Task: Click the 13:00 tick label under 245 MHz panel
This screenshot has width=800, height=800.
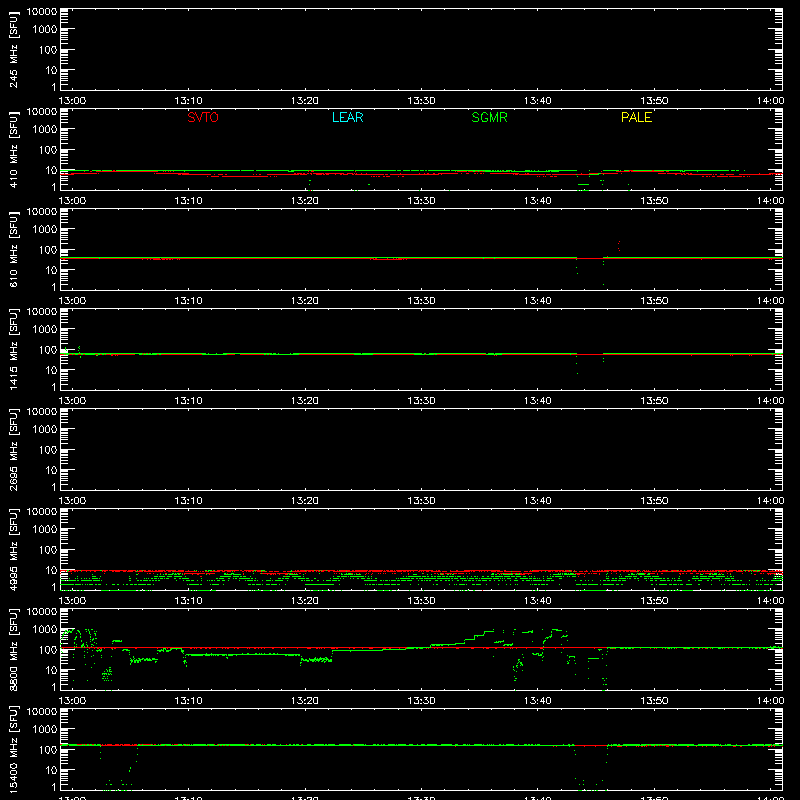Action: pyautogui.click(x=72, y=101)
